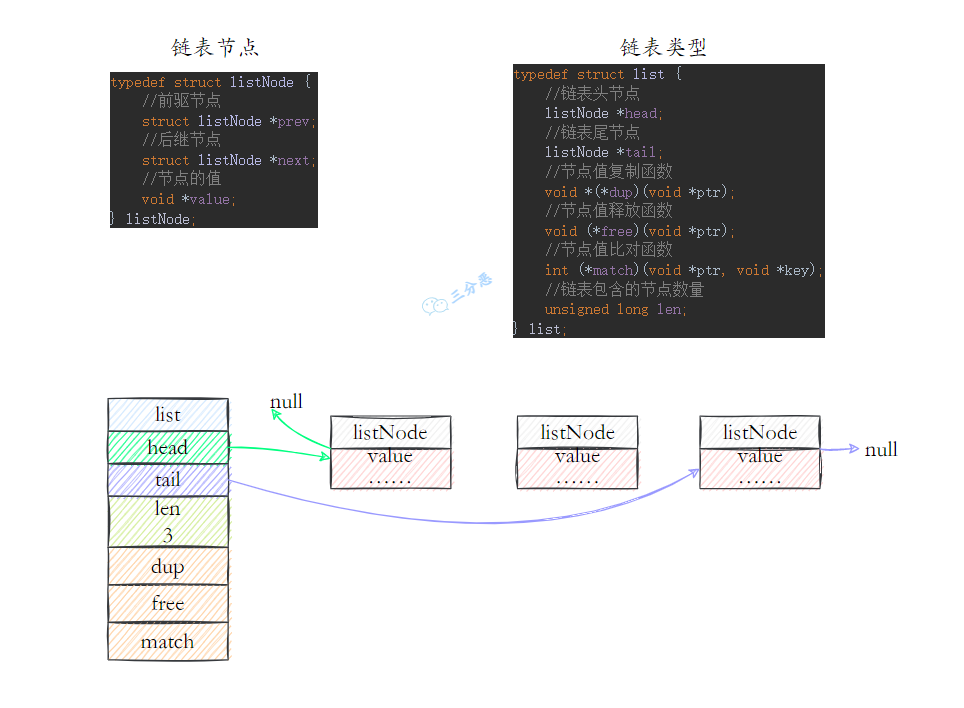The width and height of the screenshot is (964, 708).
Task: Click the null label near the head pointer
Action: pos(286,401)
